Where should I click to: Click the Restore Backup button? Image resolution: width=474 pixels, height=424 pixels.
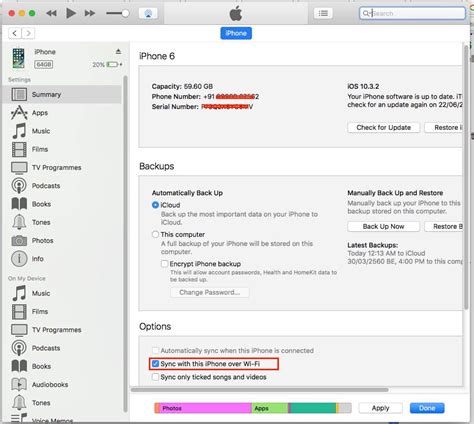[444, 227]
